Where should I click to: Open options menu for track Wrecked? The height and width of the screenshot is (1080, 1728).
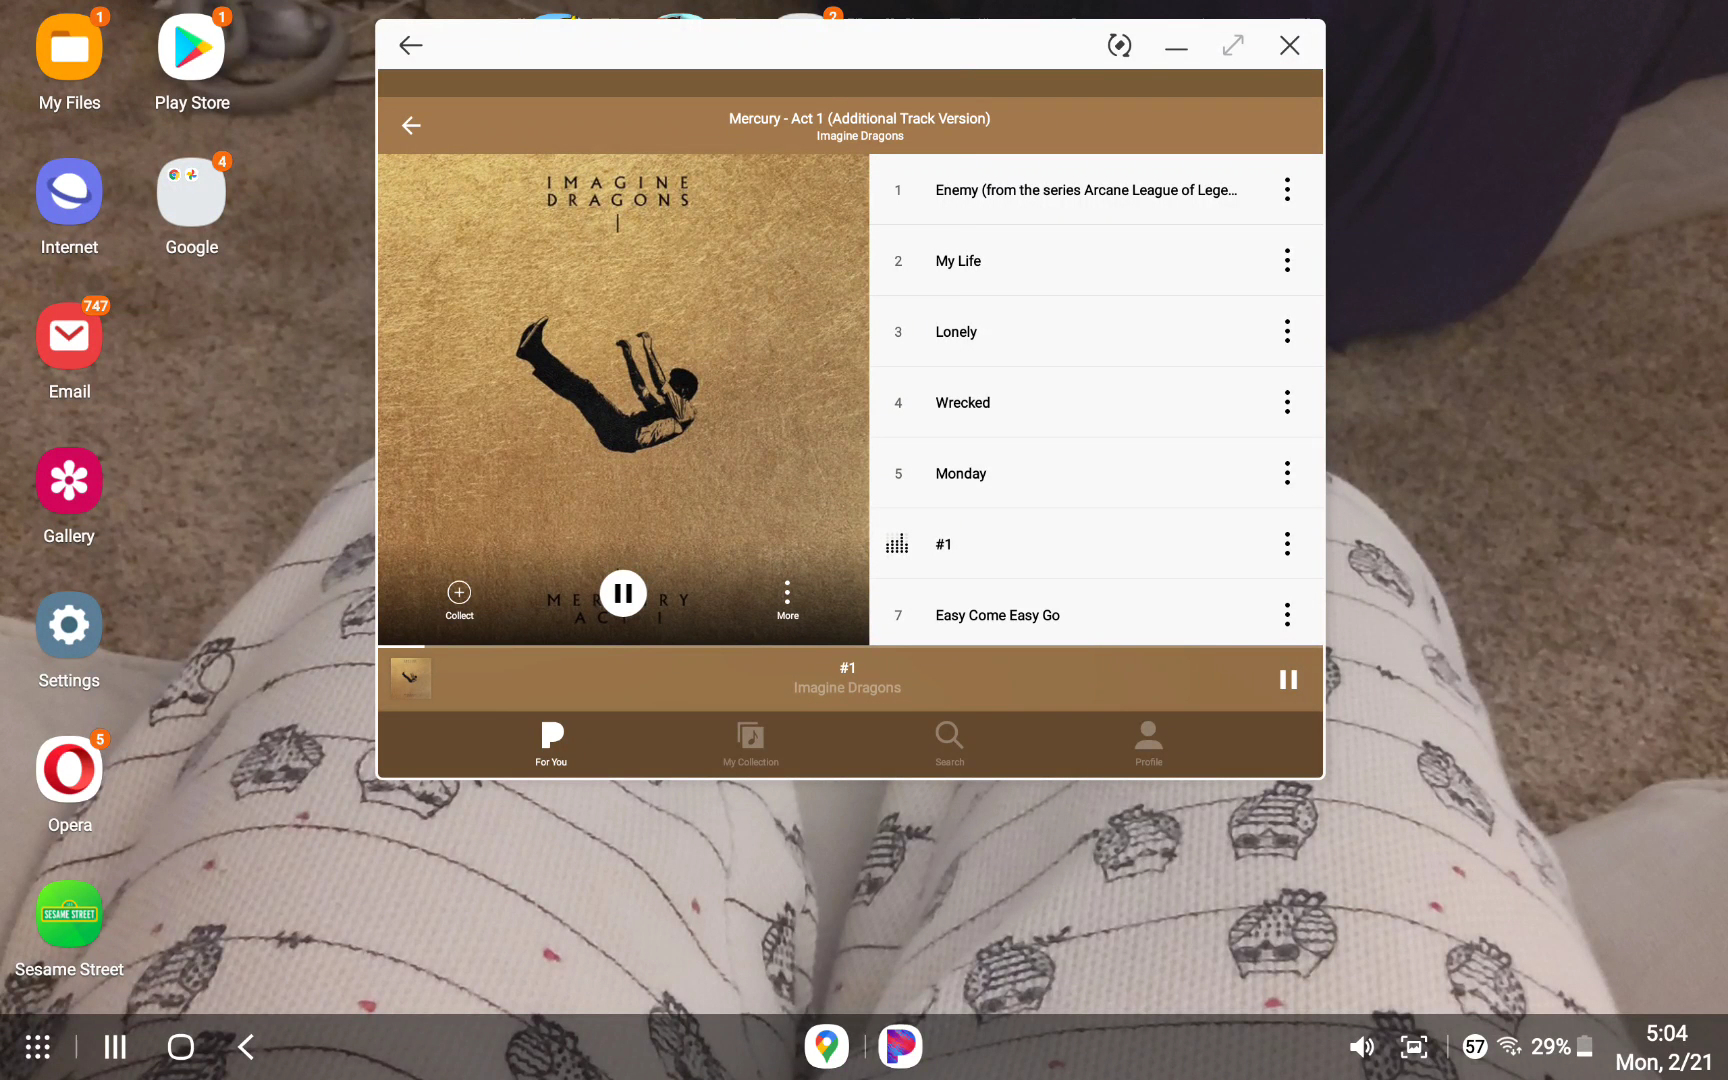point(1287,403)
